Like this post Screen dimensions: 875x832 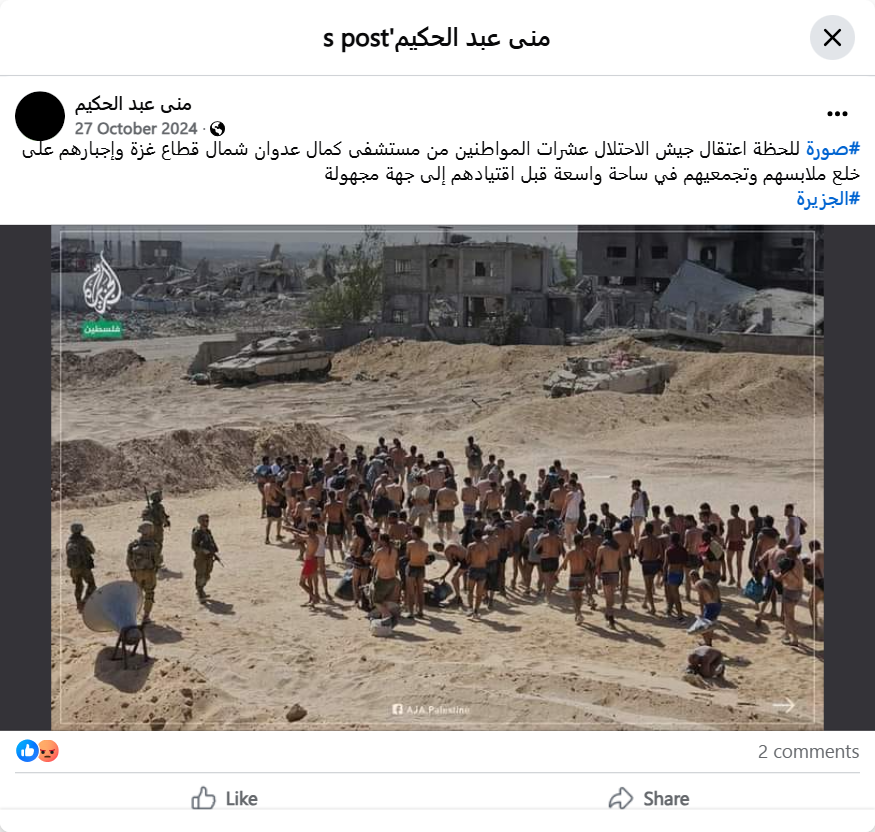(x=224, y=799)
